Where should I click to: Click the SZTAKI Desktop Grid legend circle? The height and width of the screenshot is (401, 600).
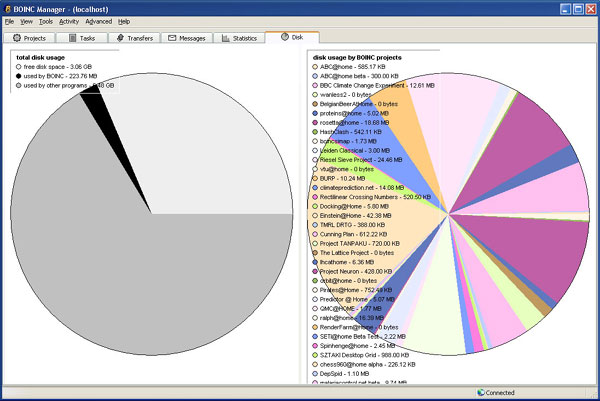point(315,355)
